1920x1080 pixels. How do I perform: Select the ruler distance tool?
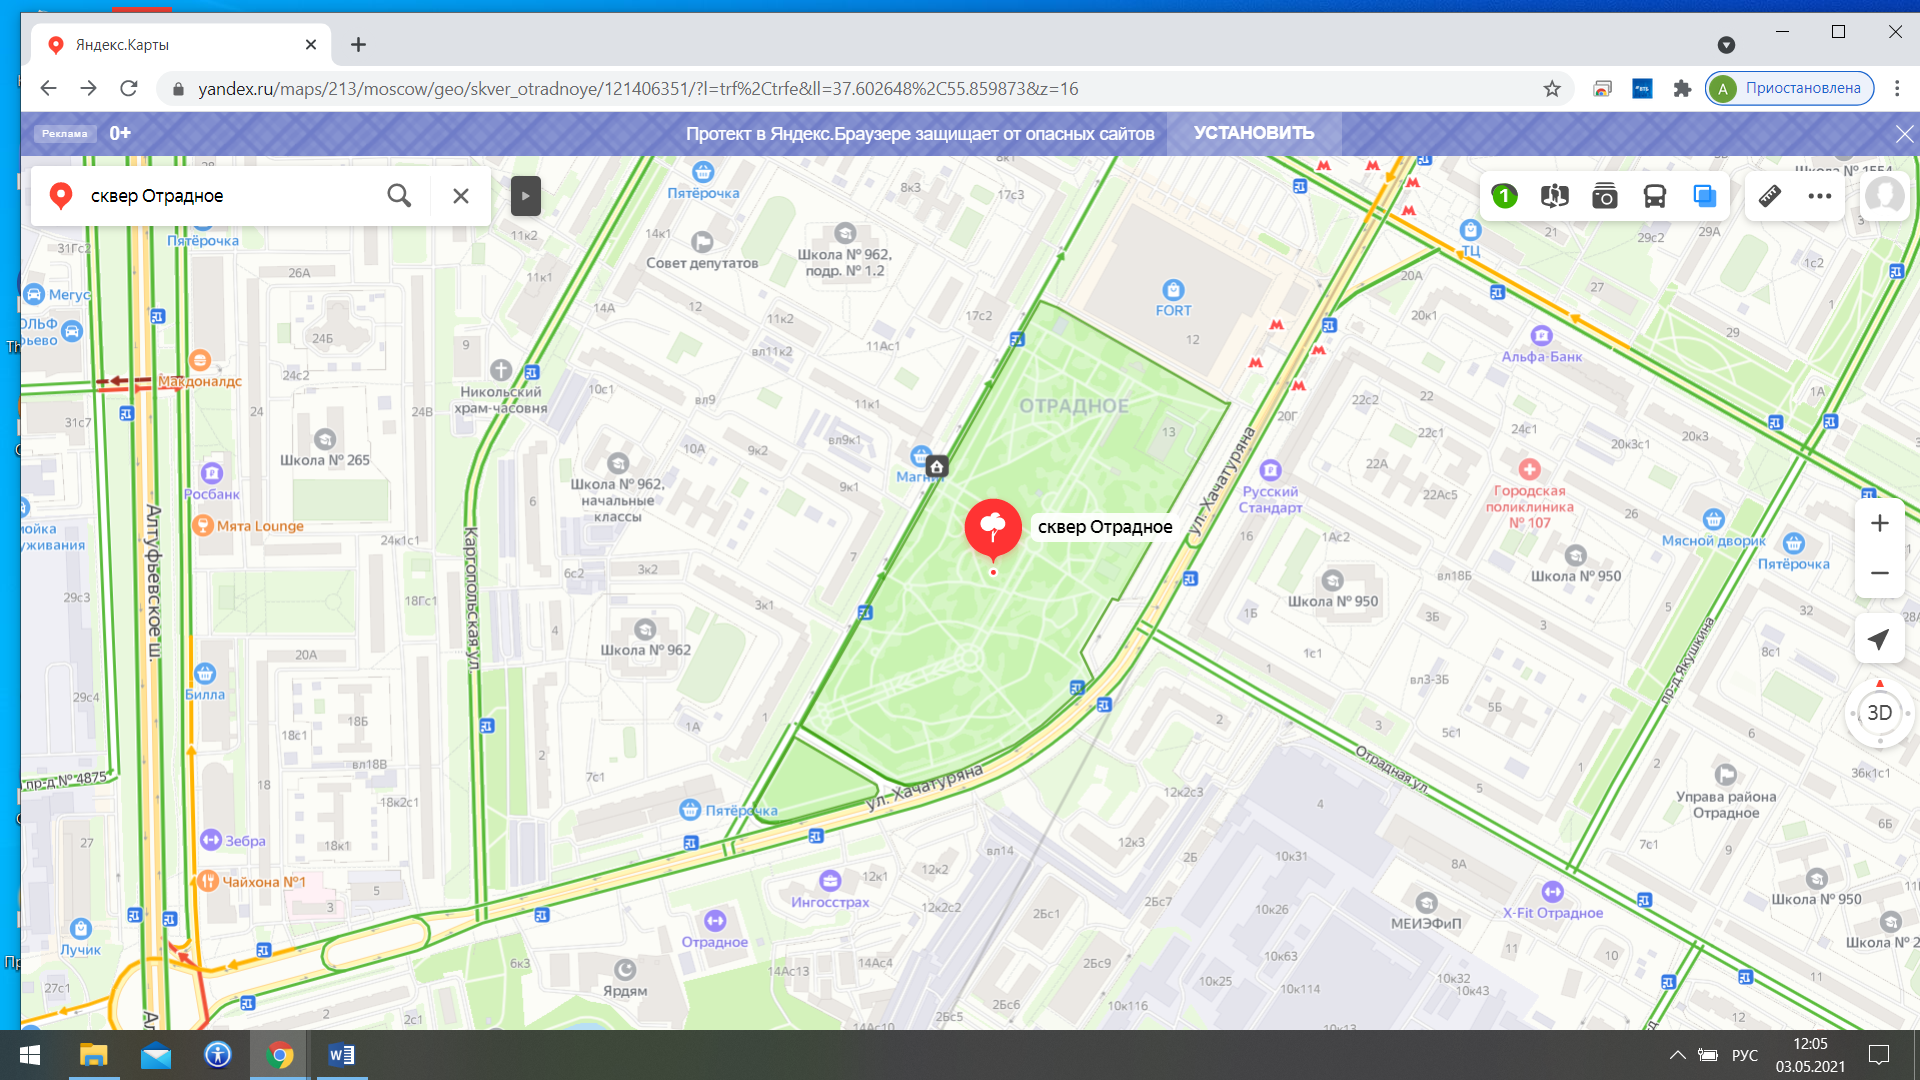[x=1769, y=196]
